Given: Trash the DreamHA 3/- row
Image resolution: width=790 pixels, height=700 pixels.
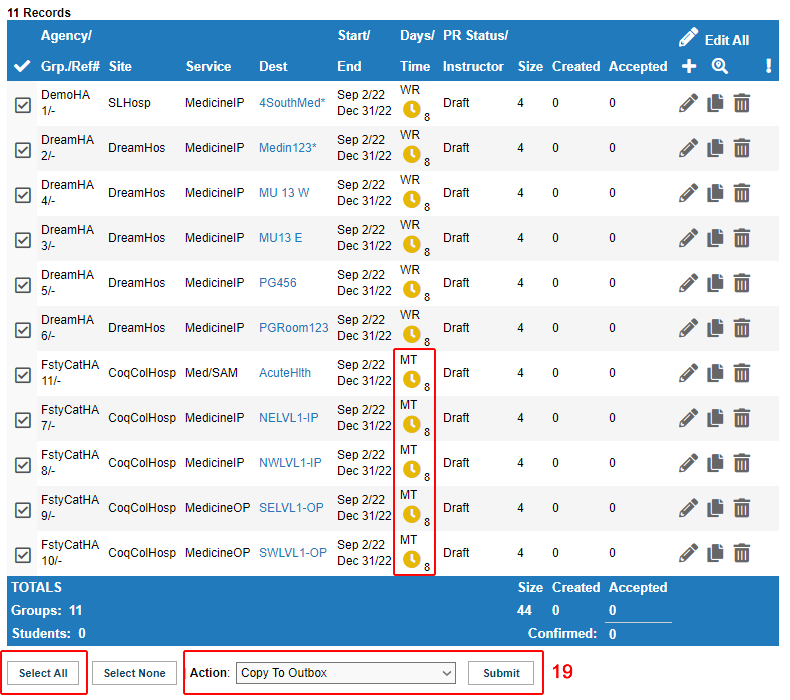Looking at the screenshot, I should [742, 238].
